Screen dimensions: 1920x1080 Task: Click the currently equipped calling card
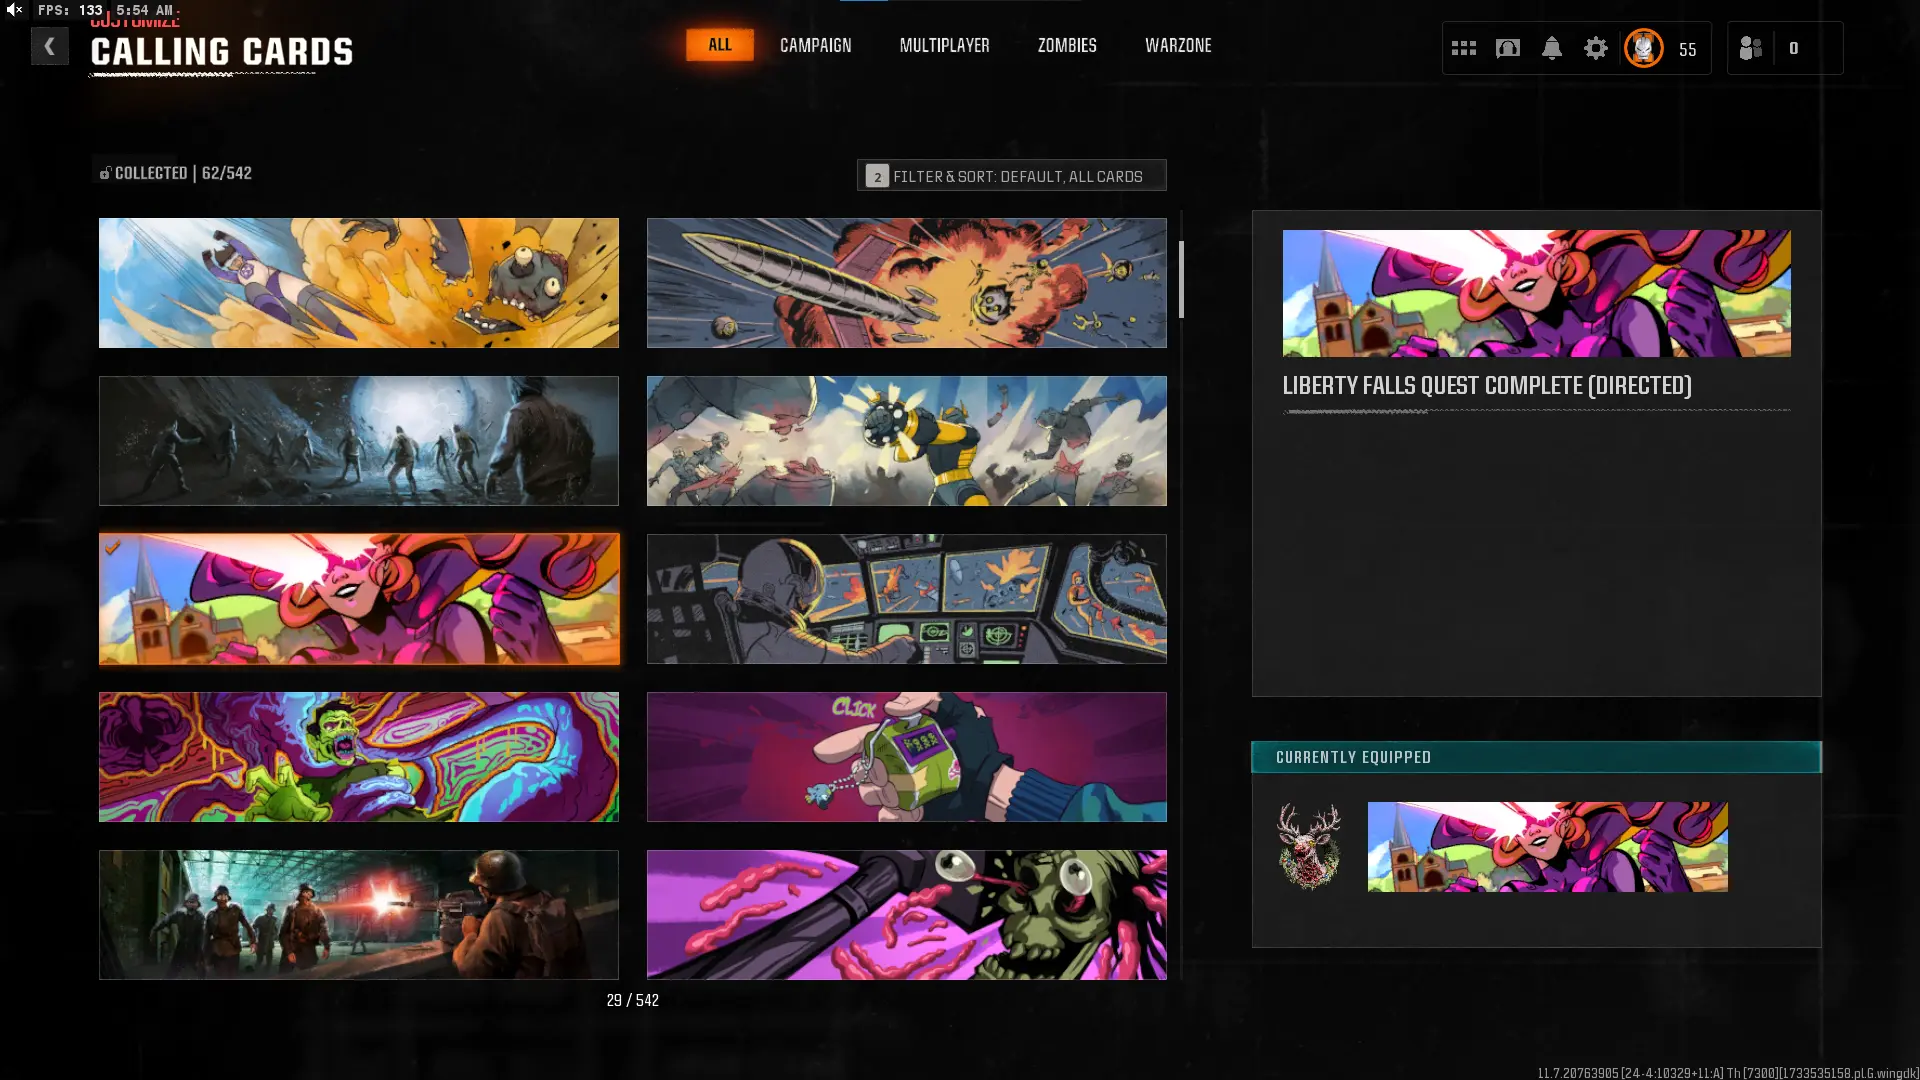pos(1547,846)
